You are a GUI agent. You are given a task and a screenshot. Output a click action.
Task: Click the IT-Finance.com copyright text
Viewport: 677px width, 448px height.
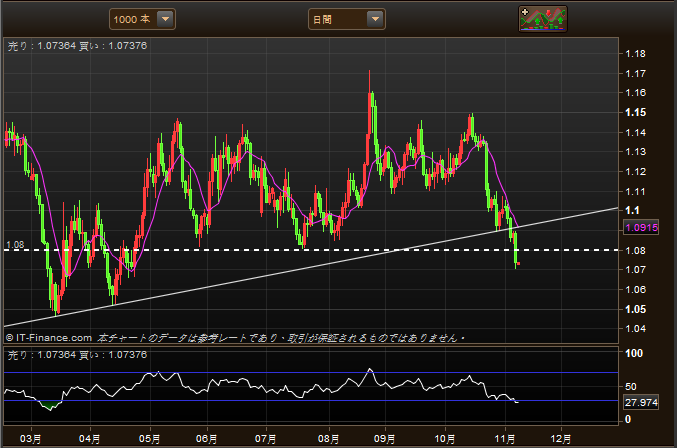point(49,338)
